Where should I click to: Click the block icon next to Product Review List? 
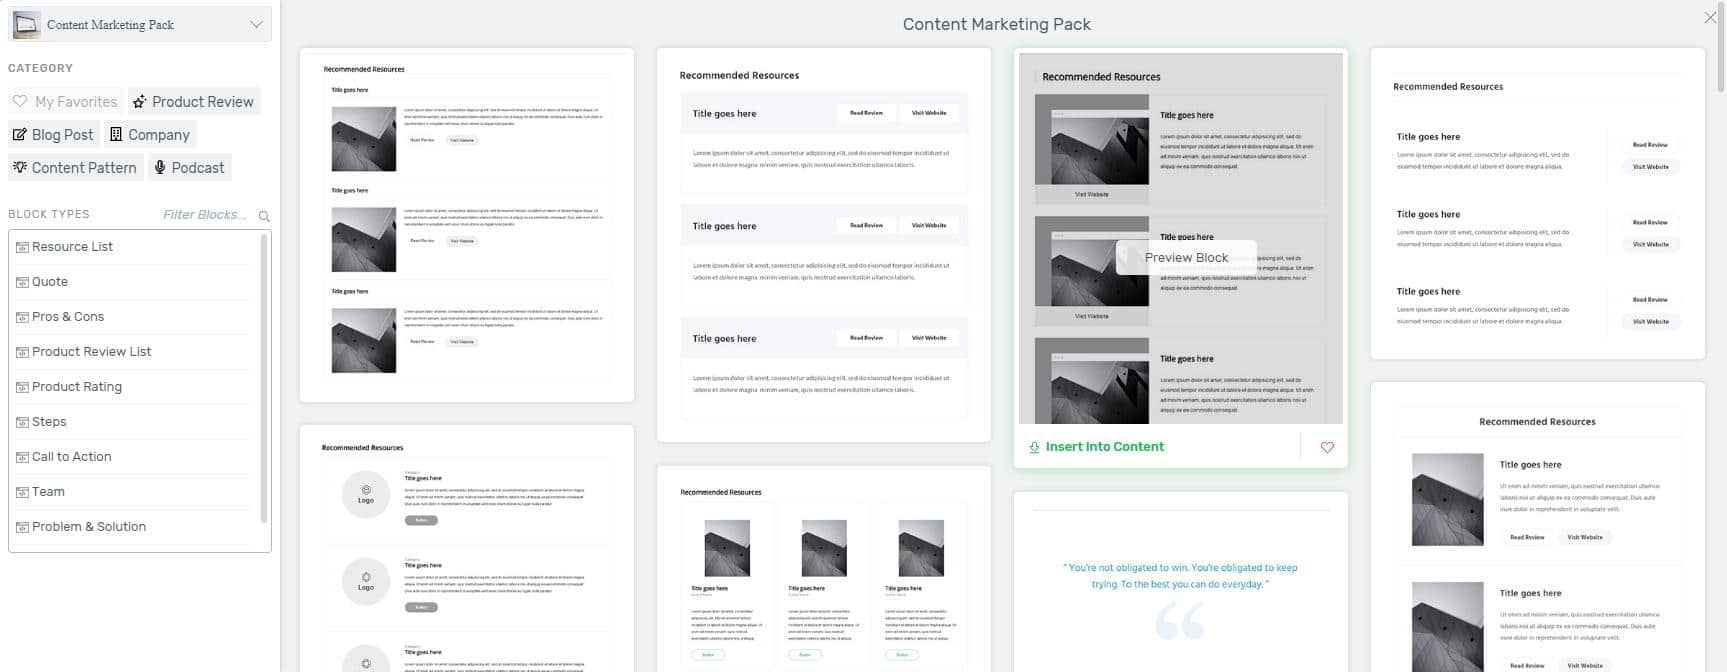[22, 352]
